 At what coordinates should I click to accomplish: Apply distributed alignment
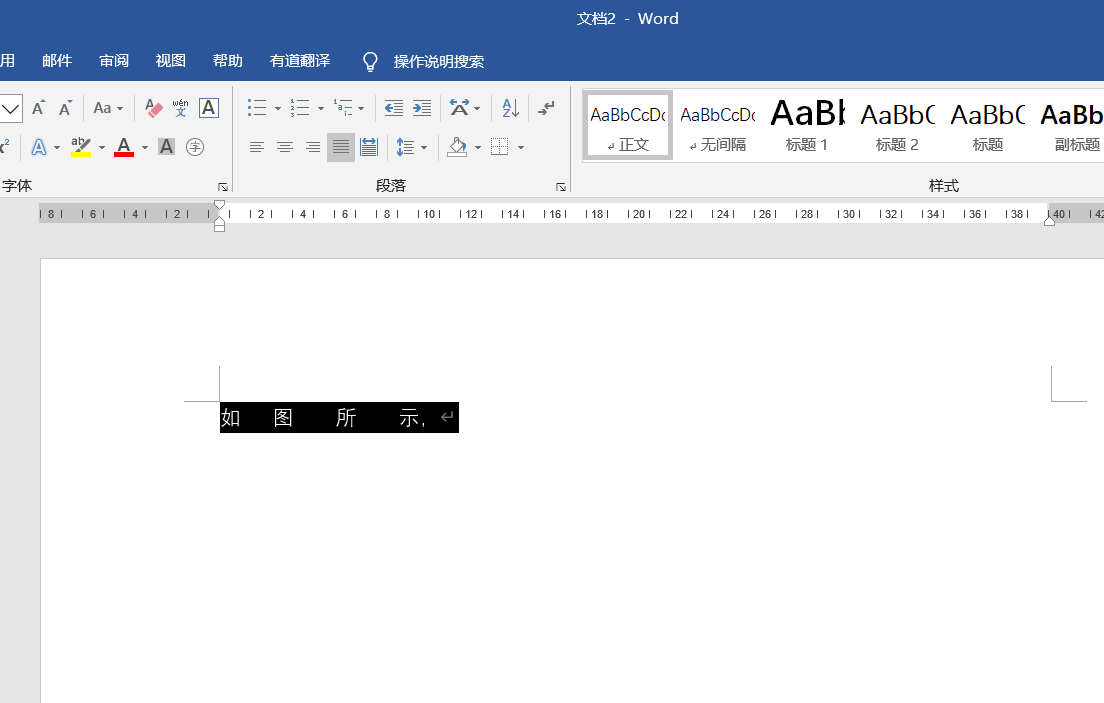(369, 147)
